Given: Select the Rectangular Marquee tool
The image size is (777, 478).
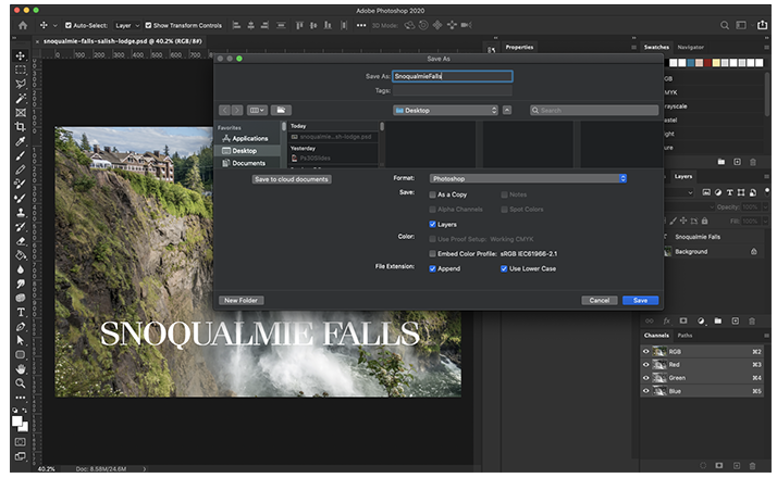Looking at the screenshot, I should point(20,71).
